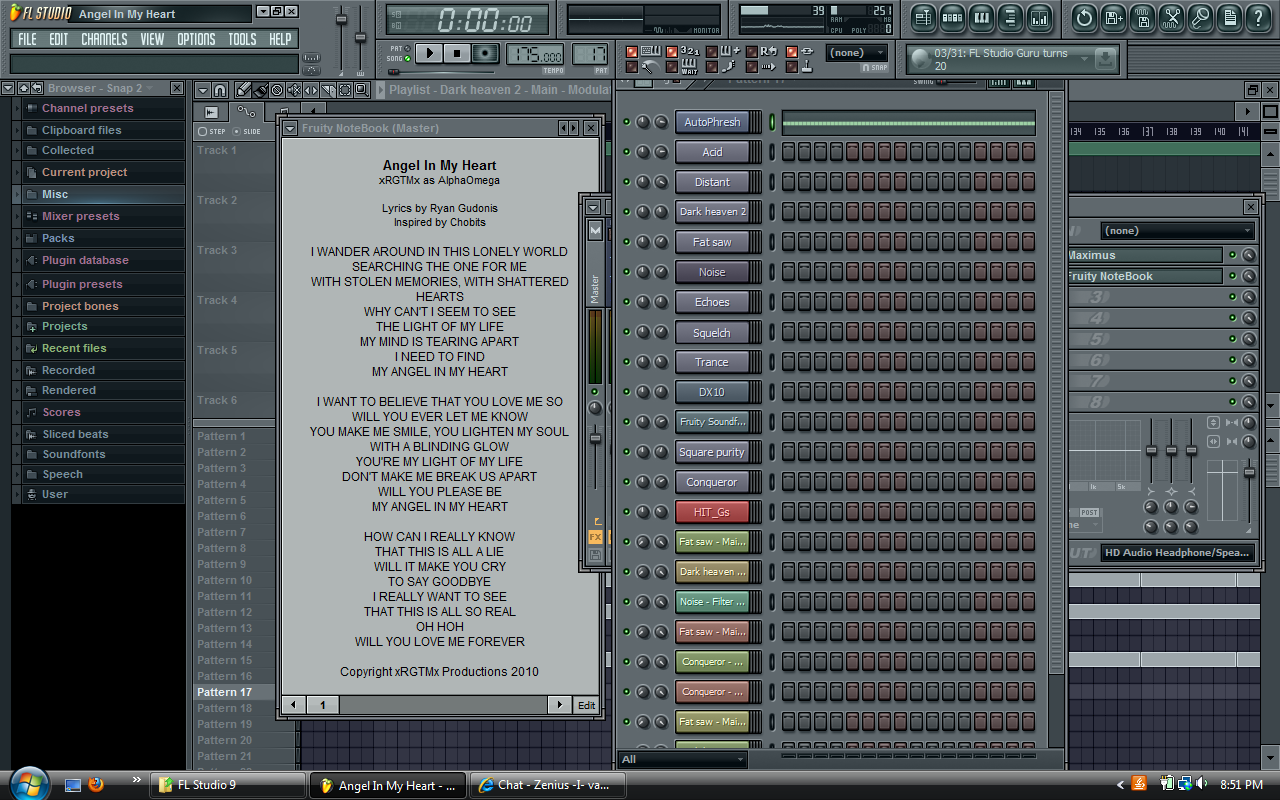Choose the Select tool in Playlist toolbar
This screenshot has height=800, width=1280.
[345, 90]
